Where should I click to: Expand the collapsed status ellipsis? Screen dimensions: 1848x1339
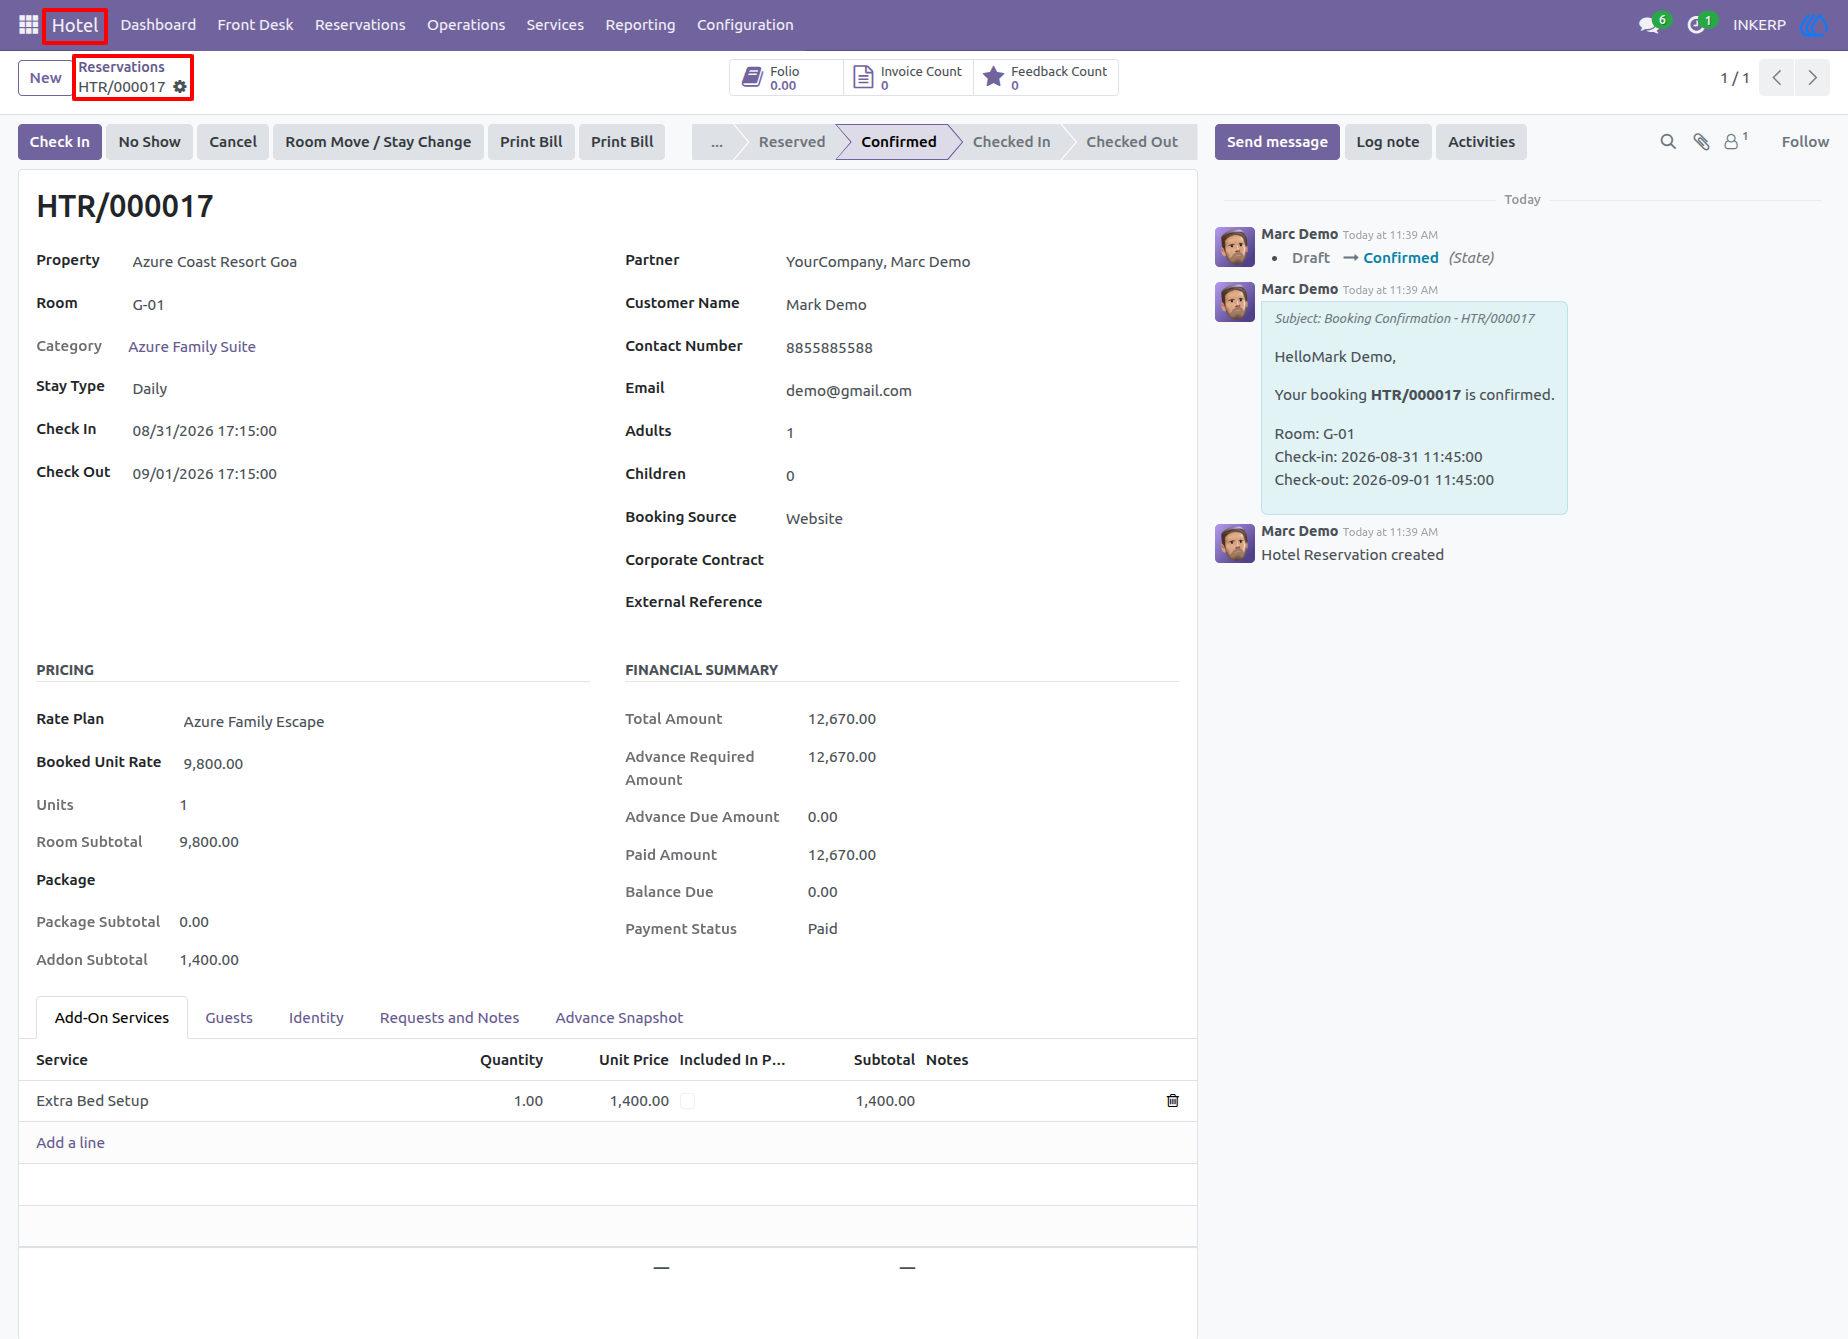[717, 142]
